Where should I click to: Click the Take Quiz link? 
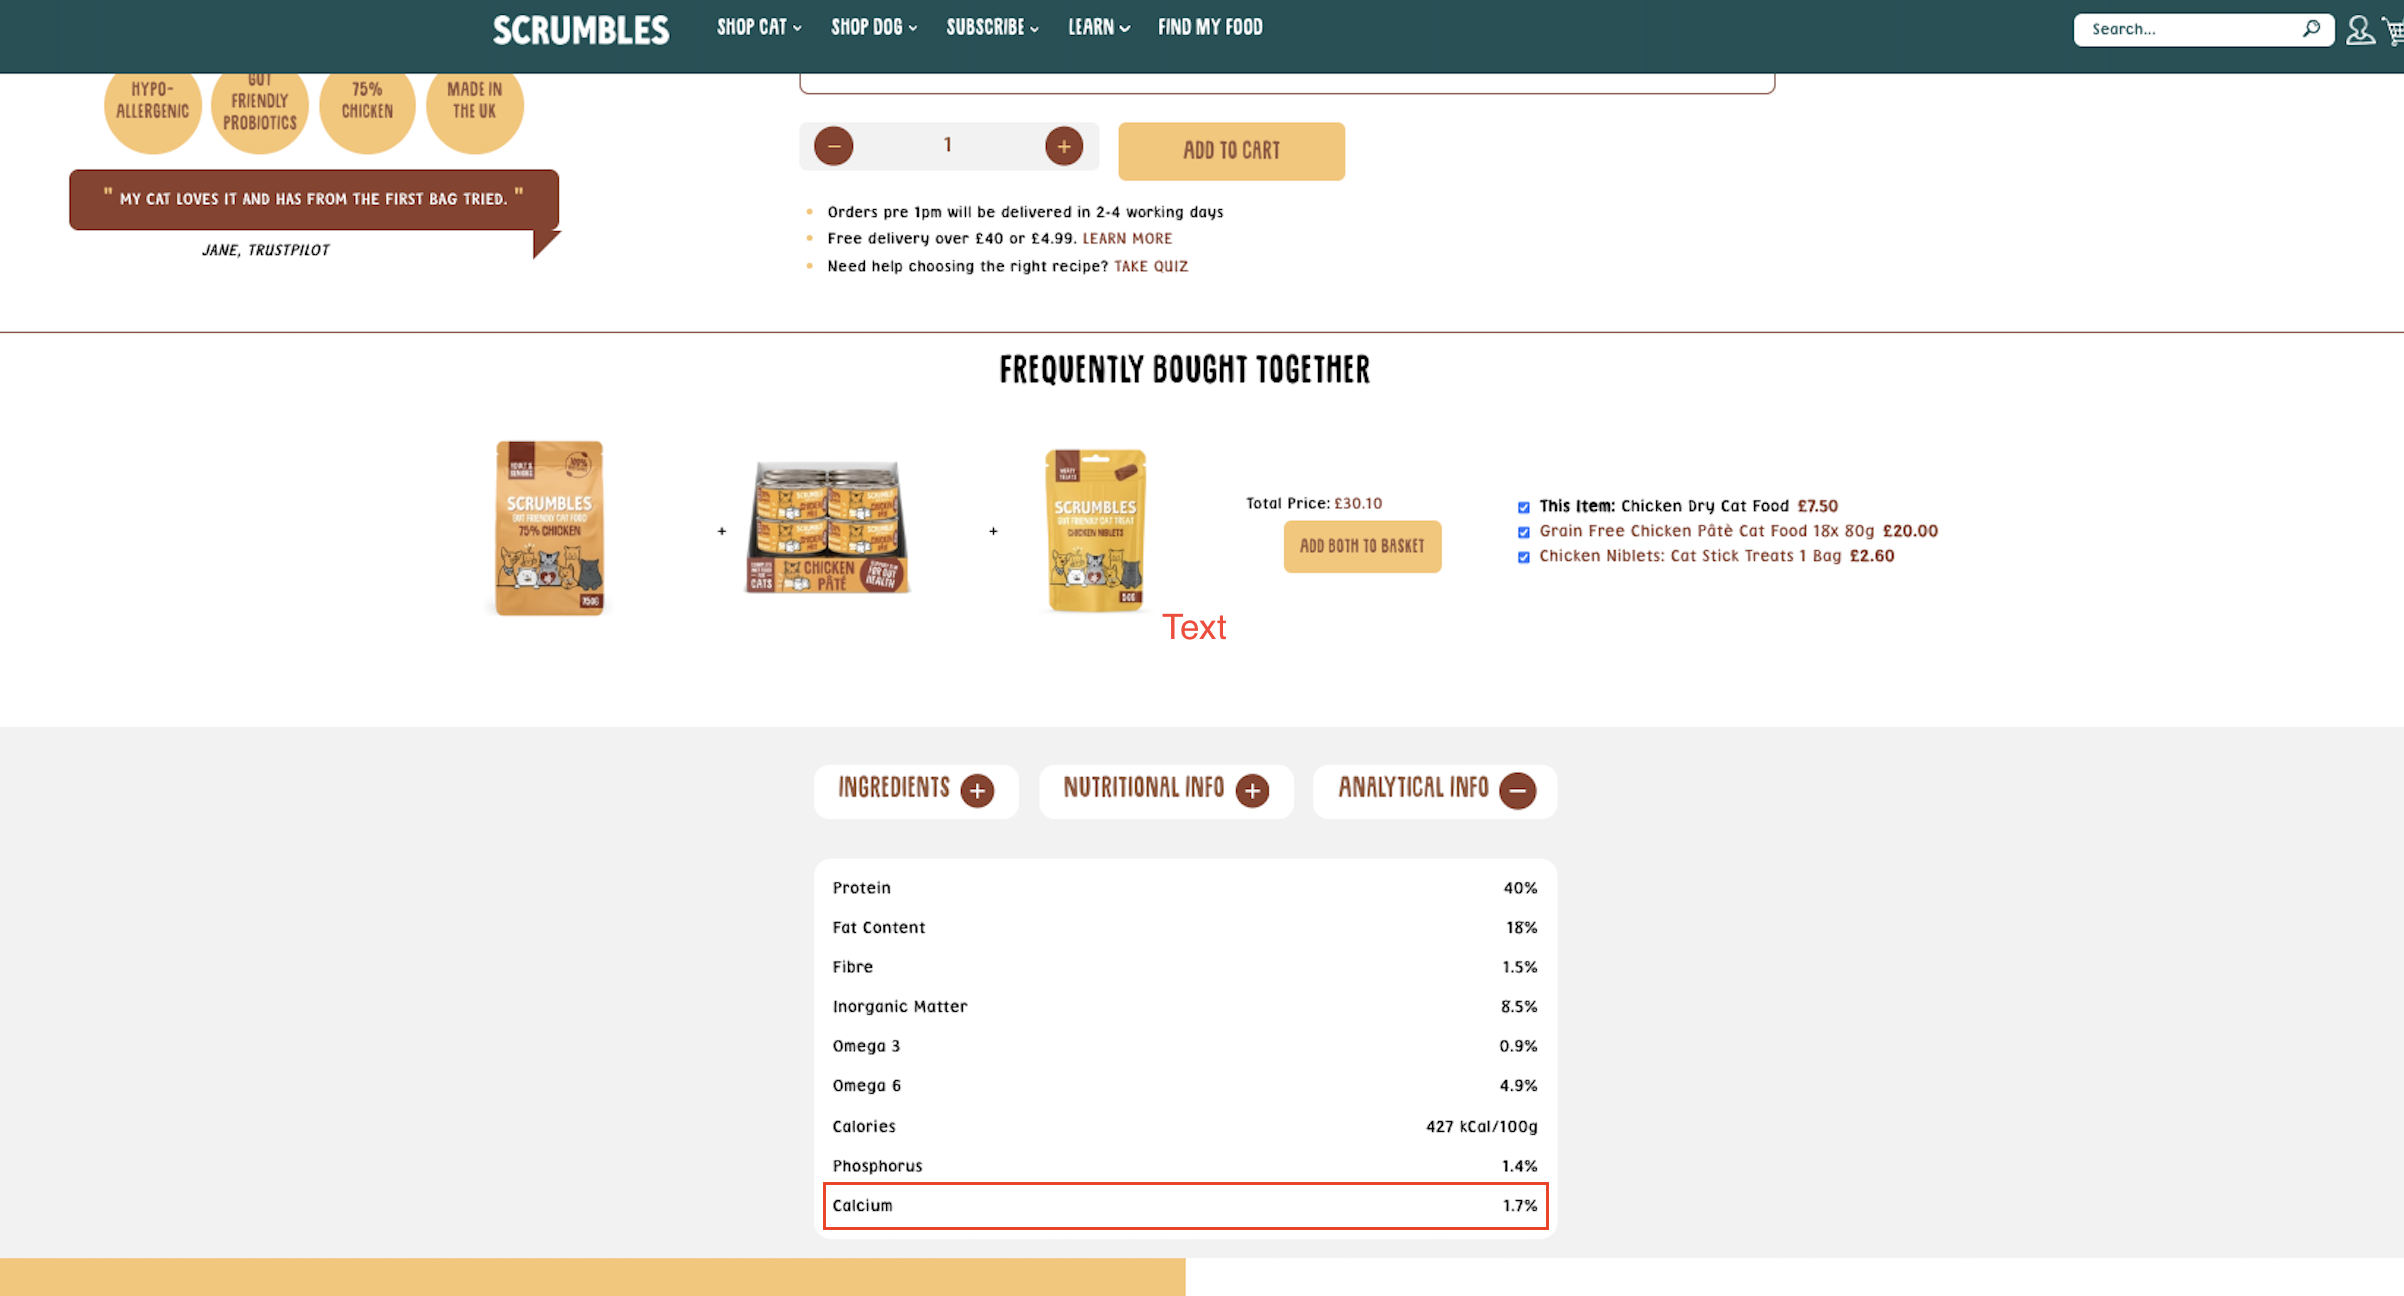[x=1151, y=266]
